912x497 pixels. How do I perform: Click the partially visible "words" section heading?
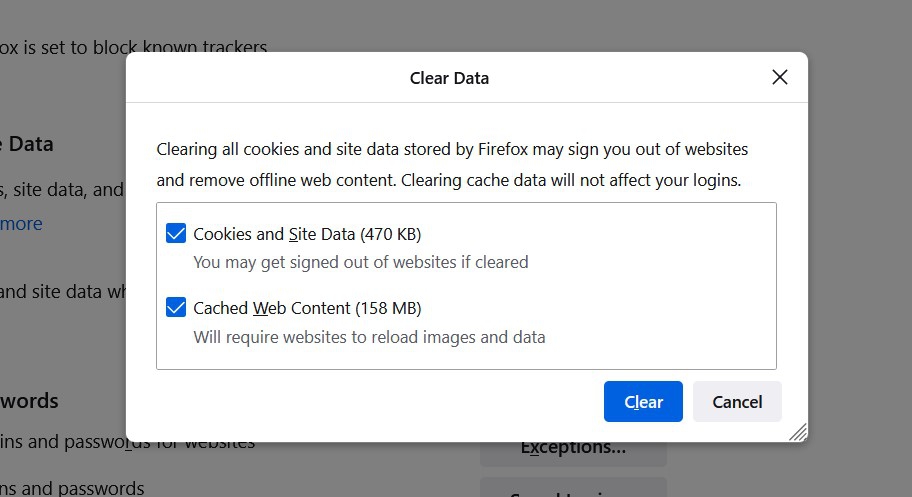click(x=29, y=401)
